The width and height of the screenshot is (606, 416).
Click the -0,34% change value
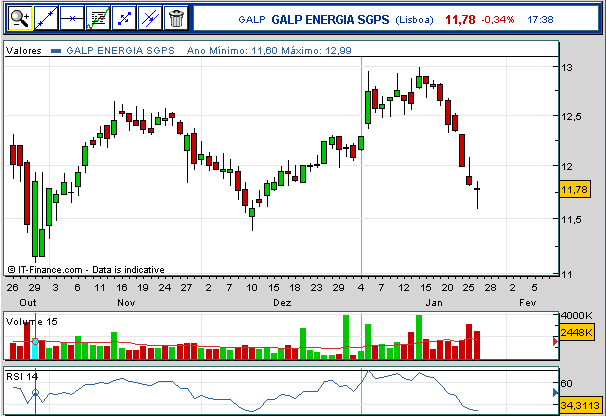coord(498,20)
